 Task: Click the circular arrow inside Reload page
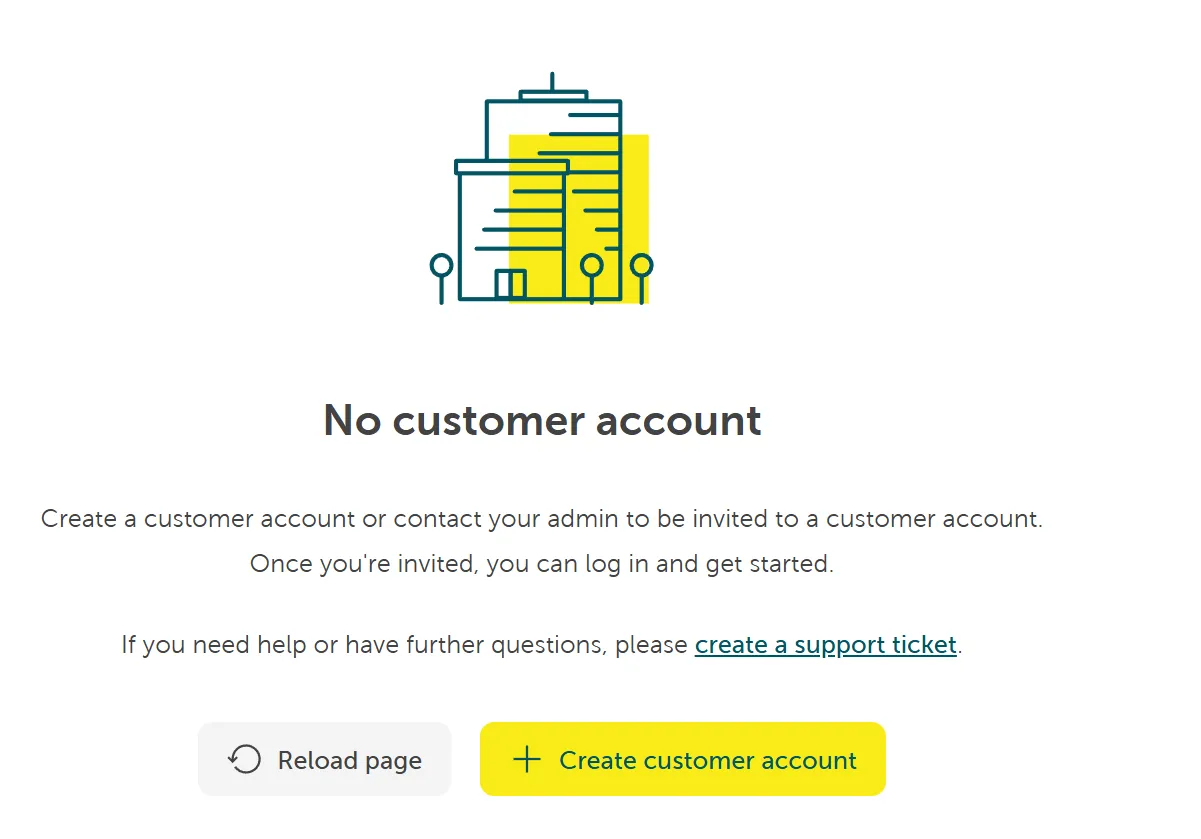243,760
